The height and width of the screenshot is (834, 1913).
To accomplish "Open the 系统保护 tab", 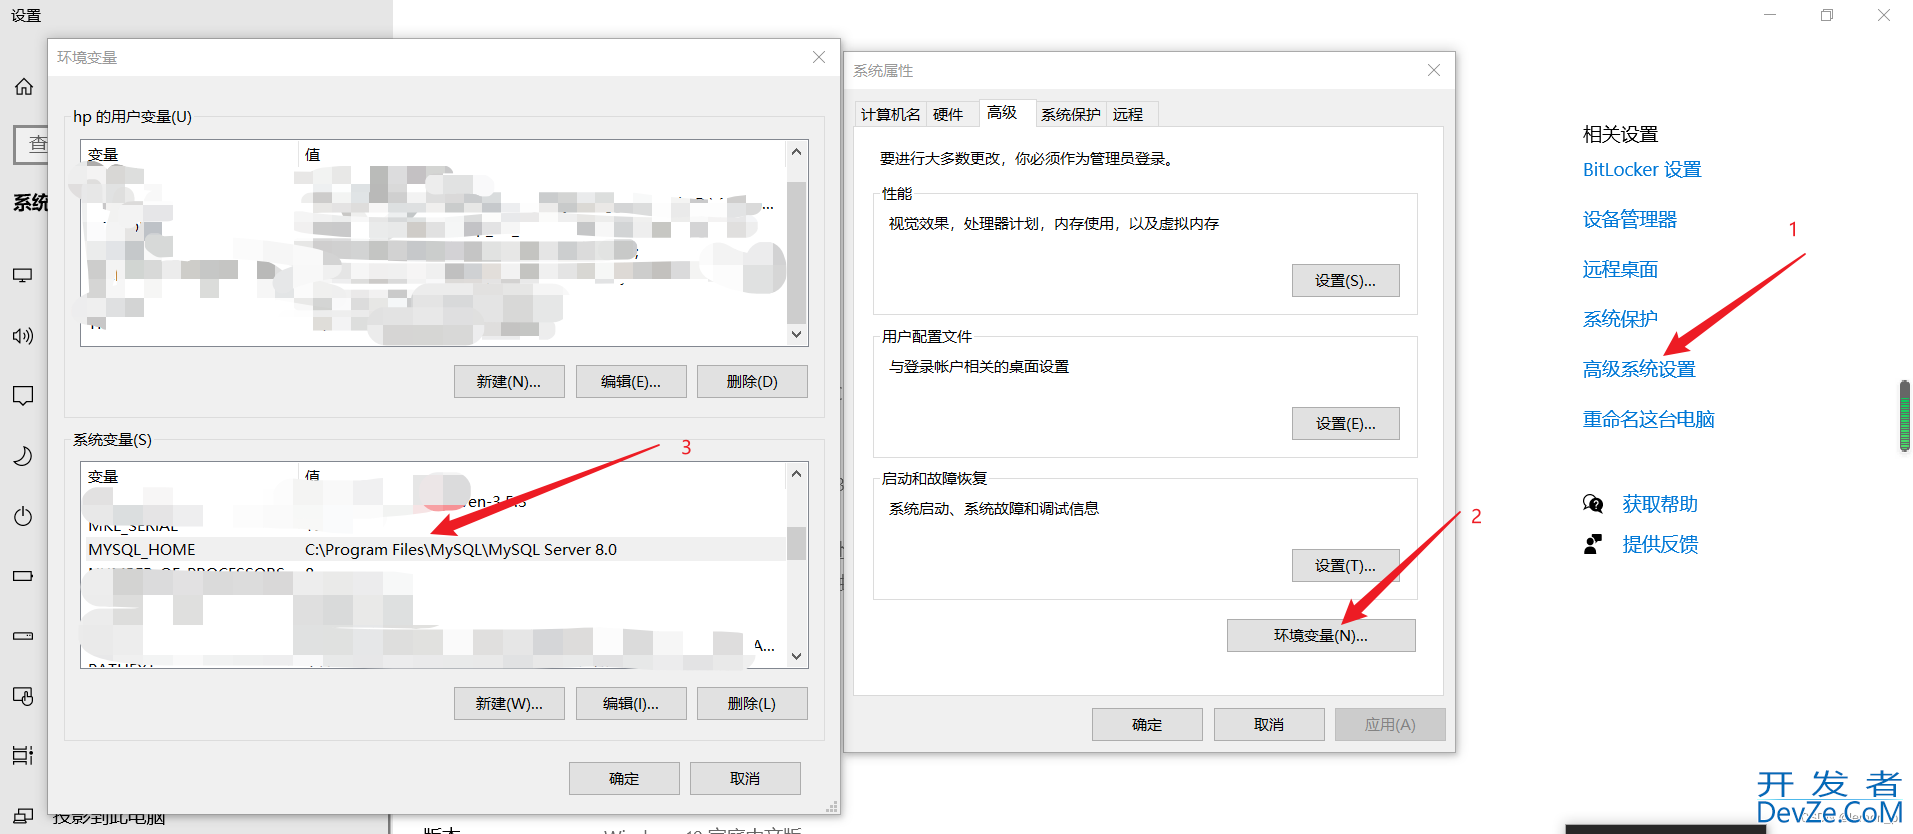I will pyautogui.click(x=1070, y=115).
